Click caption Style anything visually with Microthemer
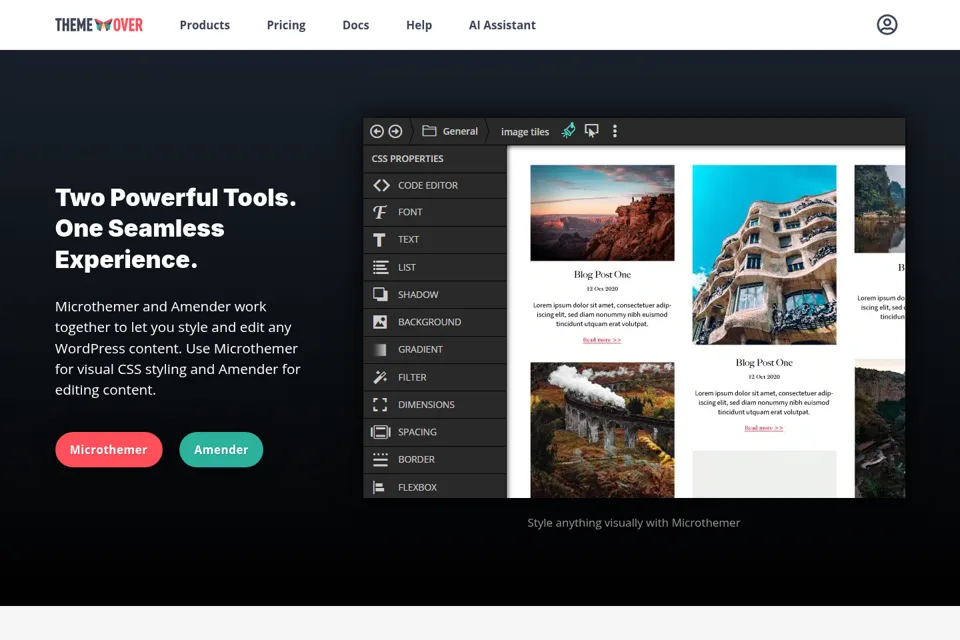The image size is (960, 640). click(x=634, y=523)
